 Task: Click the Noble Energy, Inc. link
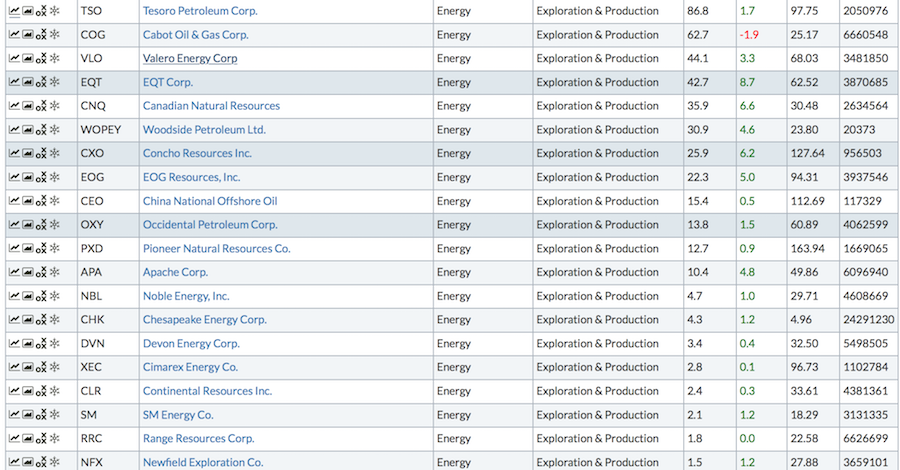click(x=186, y=296)
